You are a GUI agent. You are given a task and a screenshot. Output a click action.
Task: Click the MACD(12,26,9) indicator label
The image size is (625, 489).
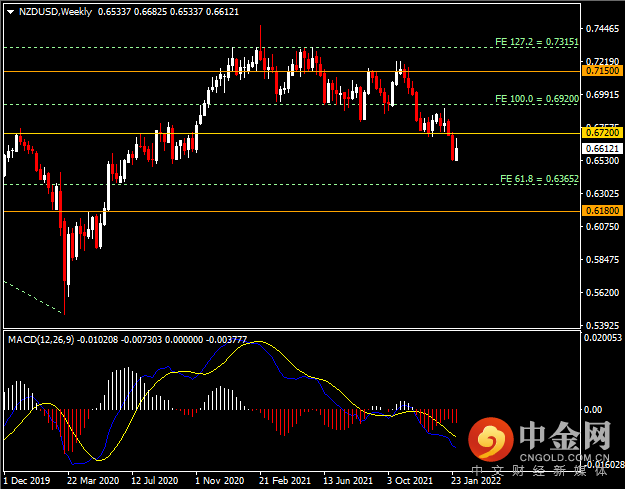click(41, 340)
